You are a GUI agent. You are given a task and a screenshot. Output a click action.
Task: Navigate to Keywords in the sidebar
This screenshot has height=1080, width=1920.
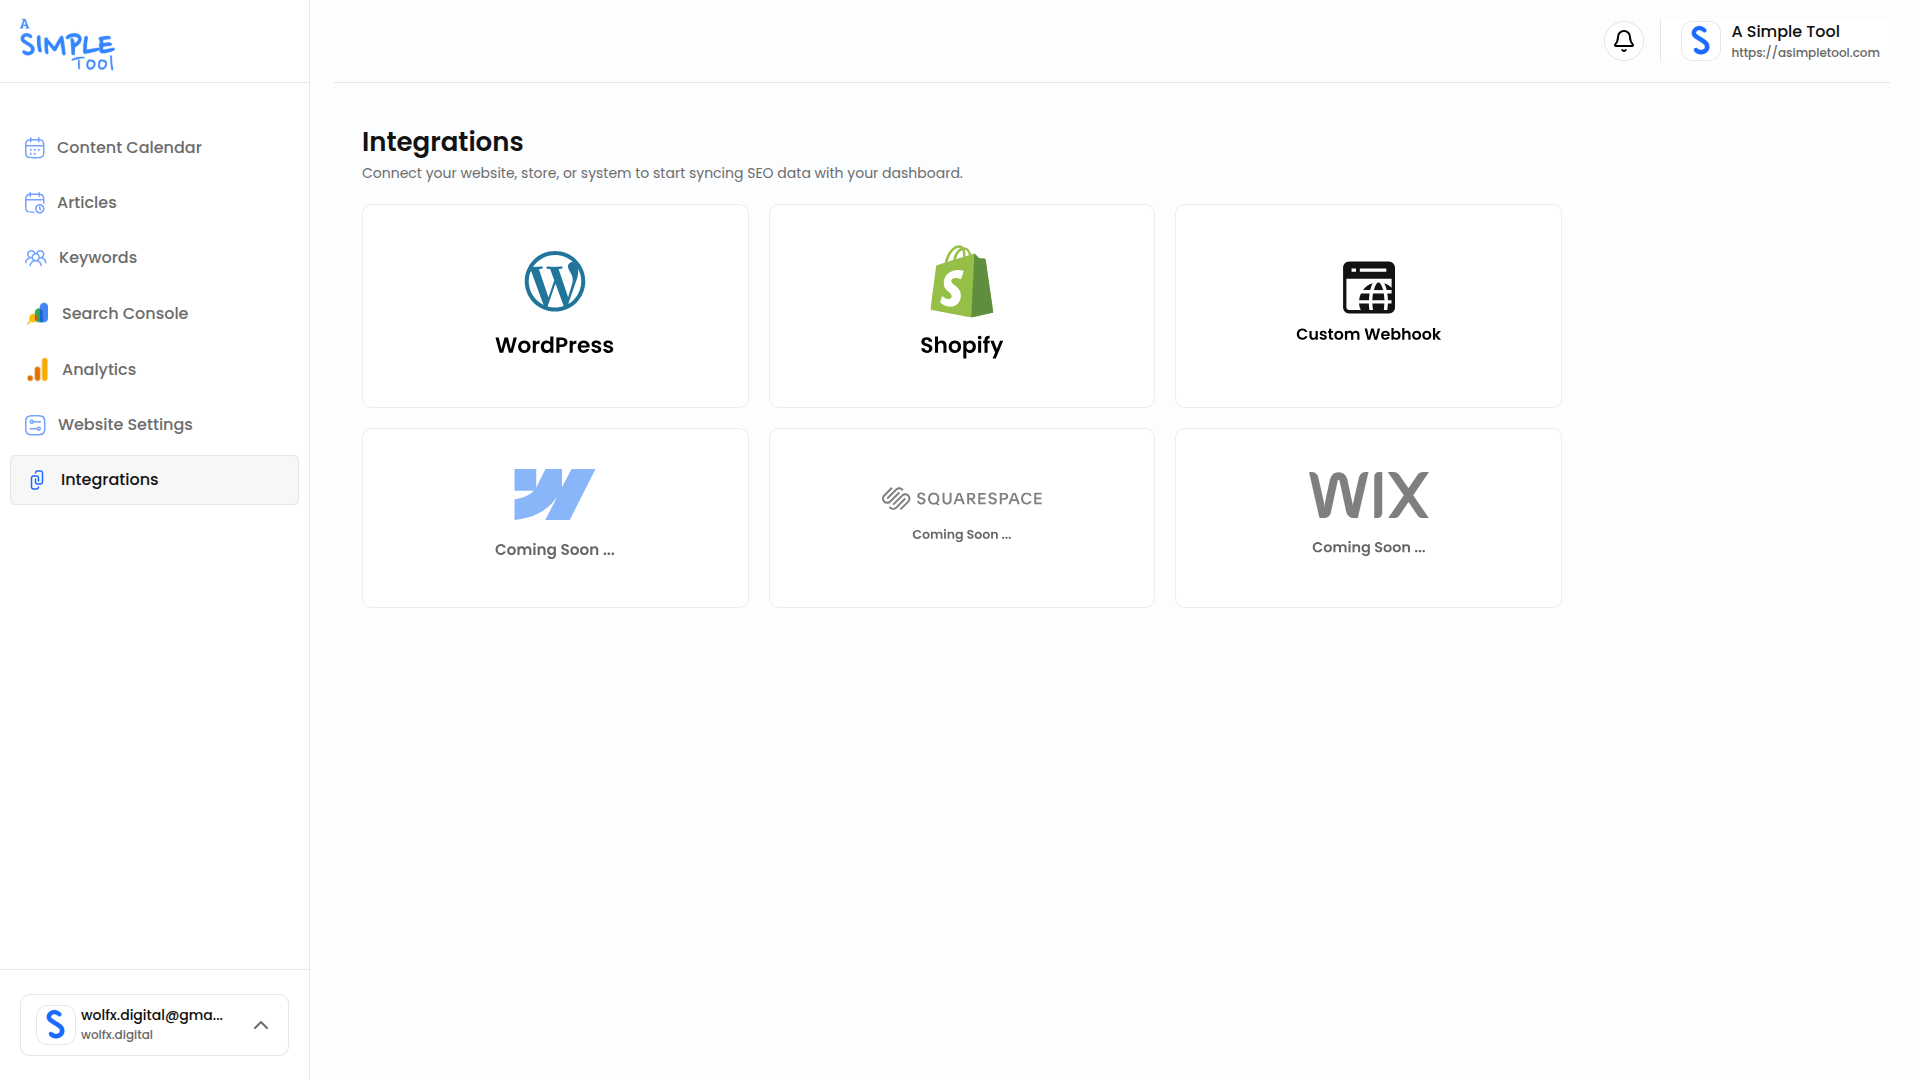97,257
